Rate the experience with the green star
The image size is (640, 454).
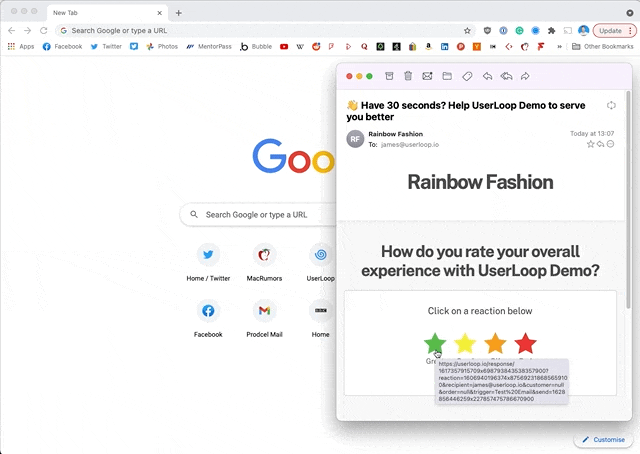[435, 343]
